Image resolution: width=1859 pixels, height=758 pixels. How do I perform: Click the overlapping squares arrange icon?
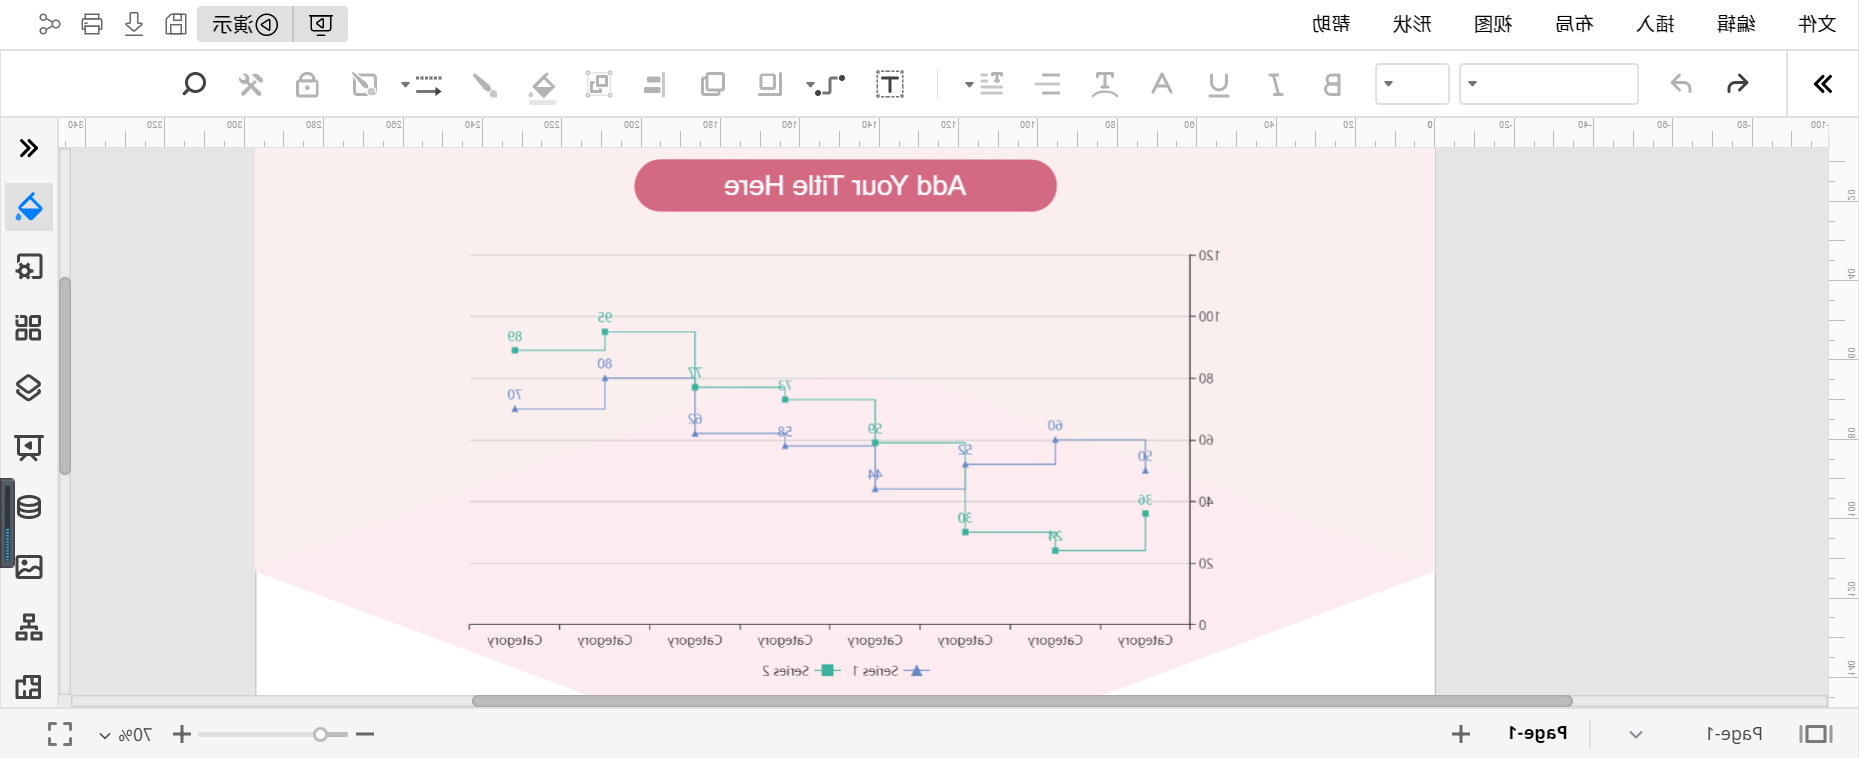click(x=713, y=84)
